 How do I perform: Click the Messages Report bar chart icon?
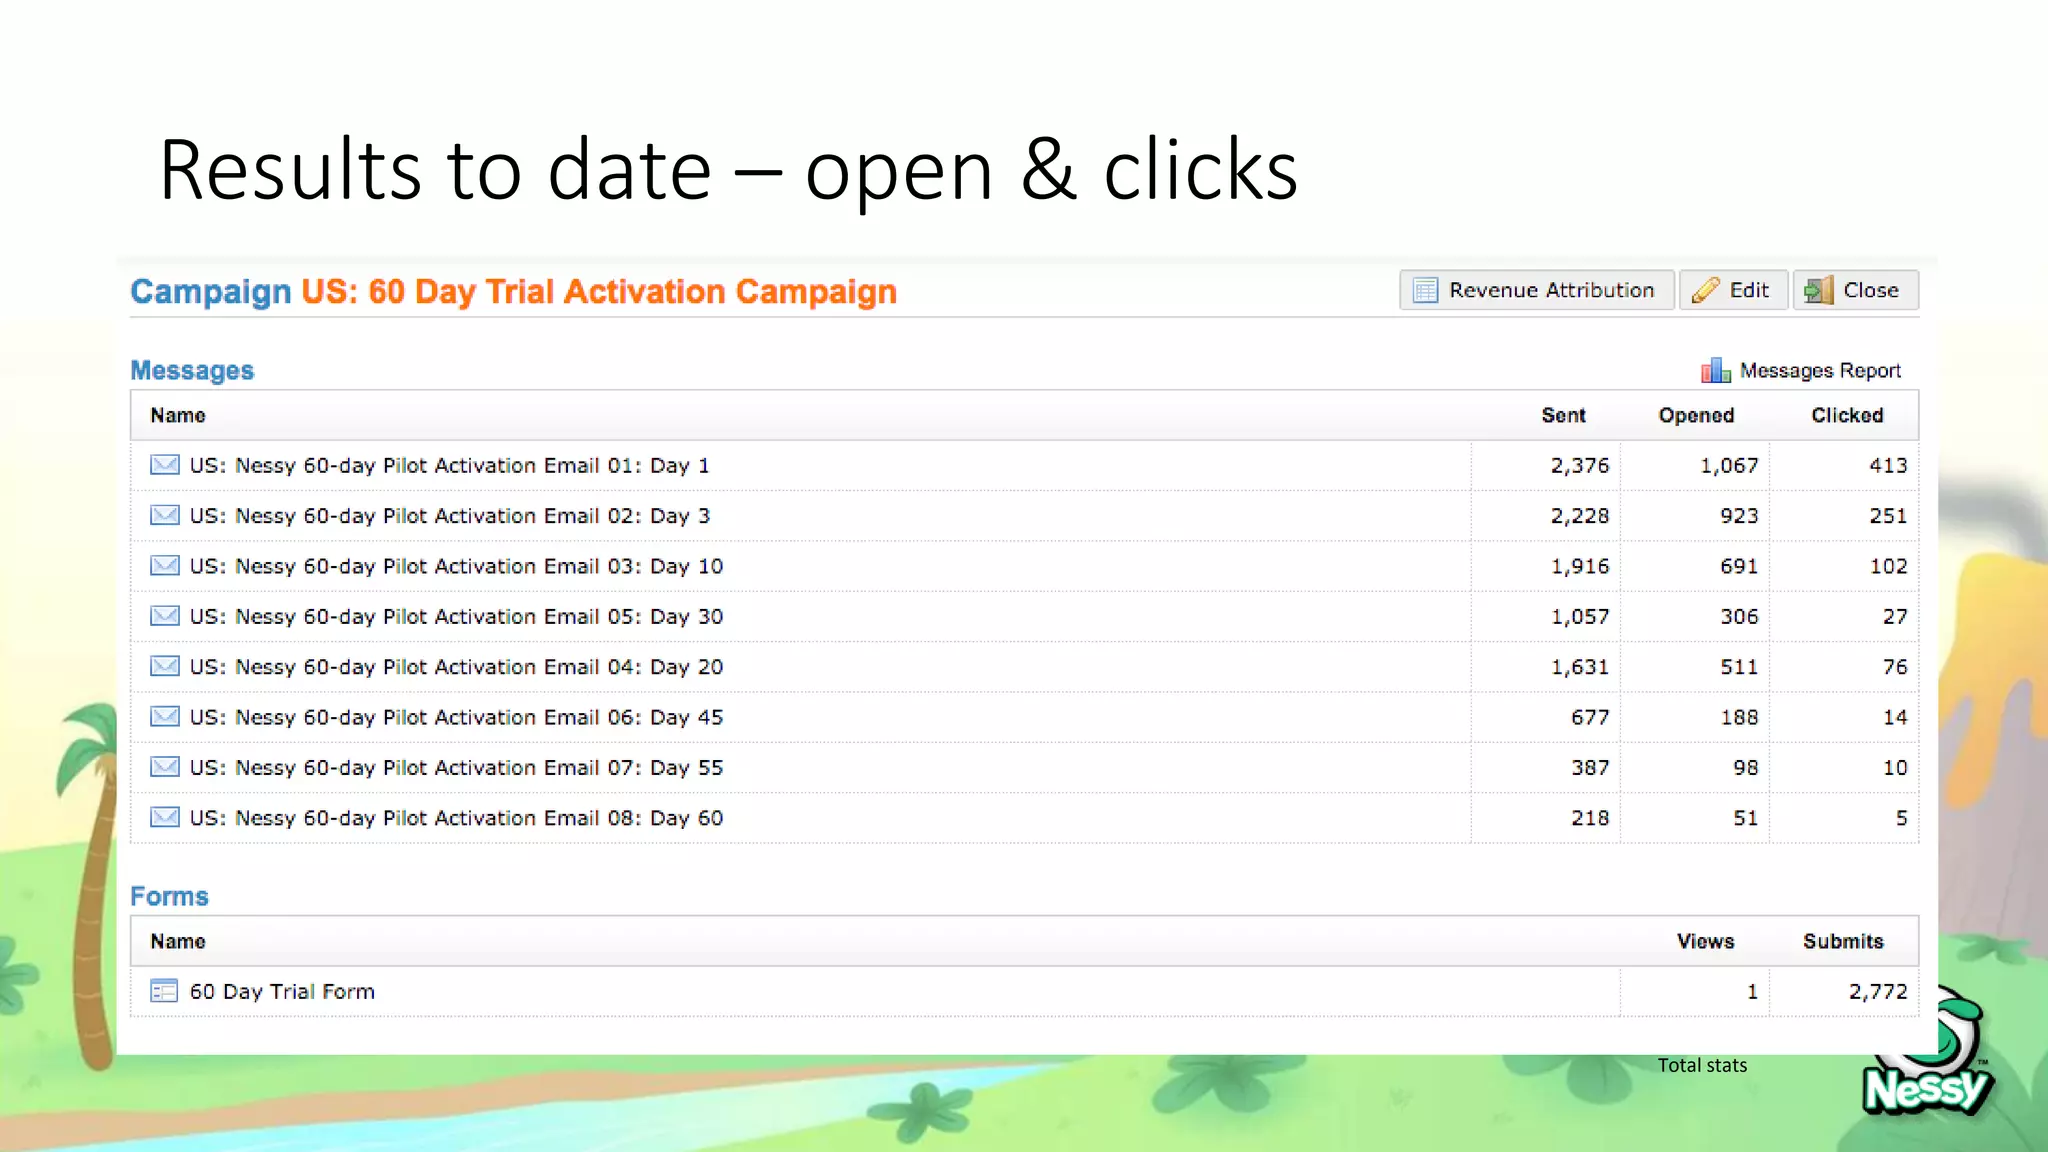tap(1715, 370)
